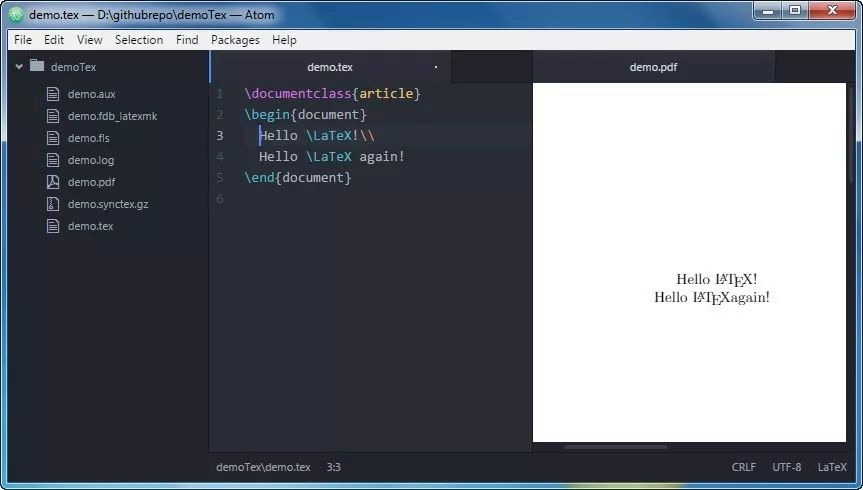Click the UTF-8 encoding selector
The image size is (863, 490).
click(786, 467)
